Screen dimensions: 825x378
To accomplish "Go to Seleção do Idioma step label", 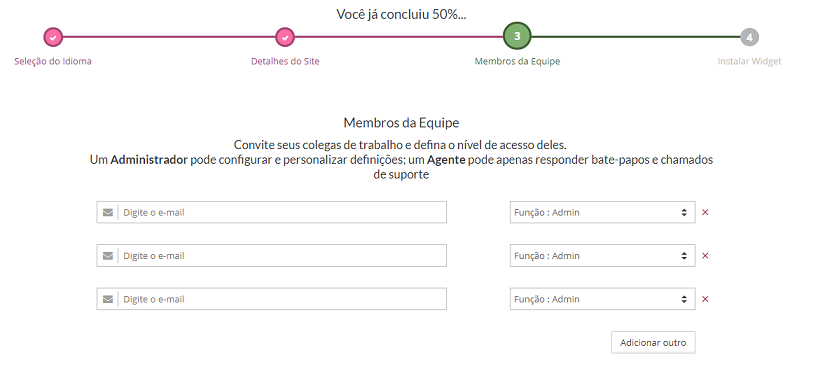I will click(x=53, y=61).
